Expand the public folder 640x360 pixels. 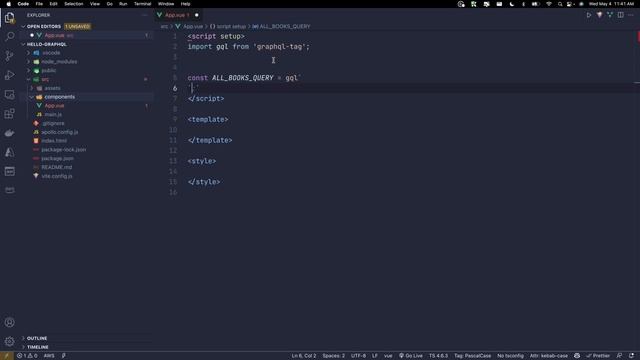[x=48, y=71]
